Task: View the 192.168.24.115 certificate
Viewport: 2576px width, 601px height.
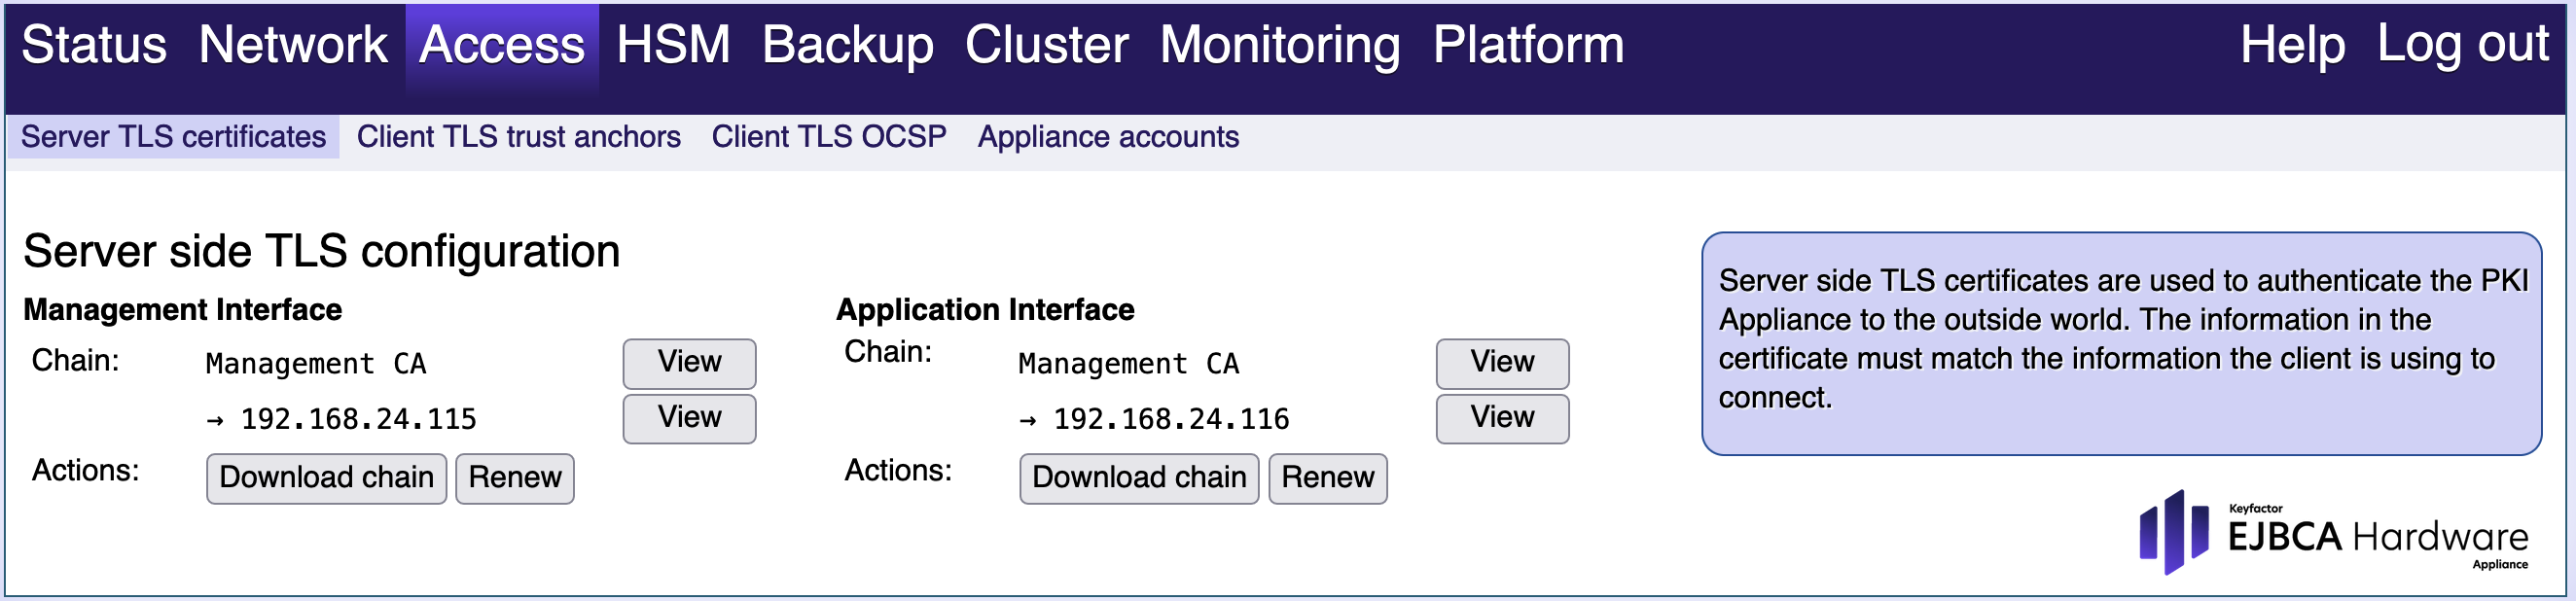Action: 689,418
